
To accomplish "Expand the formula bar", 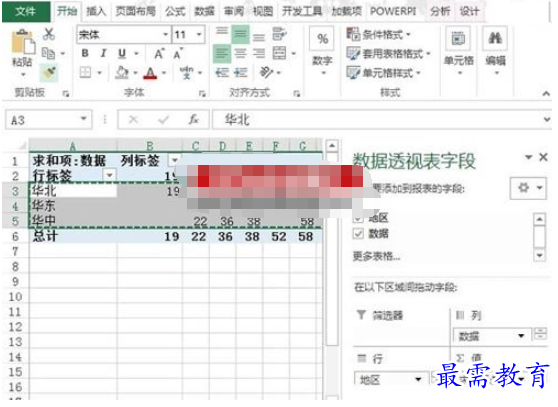I will pos(547,120).
